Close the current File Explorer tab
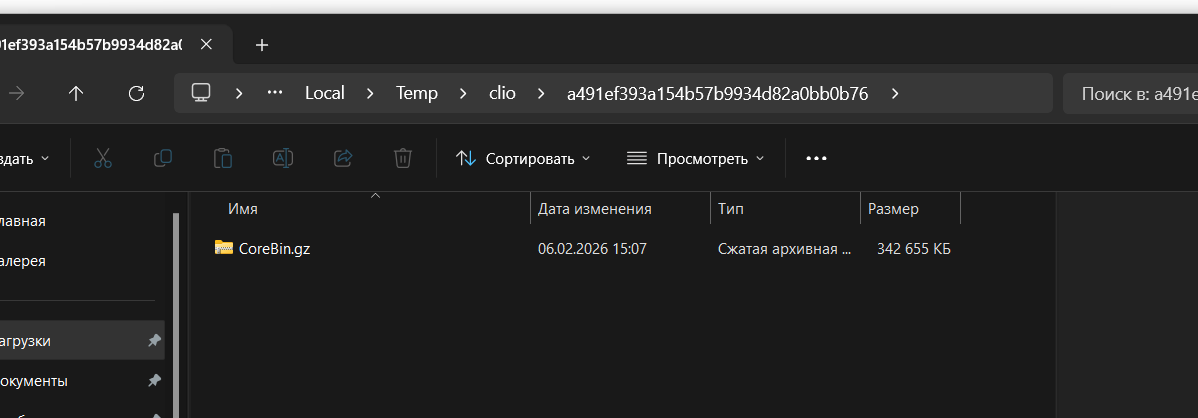The width and height of the screenshot is (1198, 418). 206,45
